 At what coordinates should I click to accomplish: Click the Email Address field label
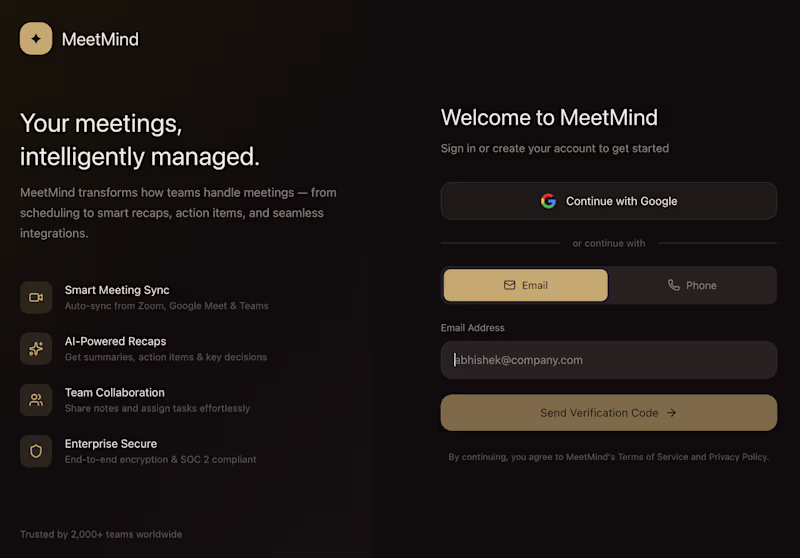coord(472,328)
